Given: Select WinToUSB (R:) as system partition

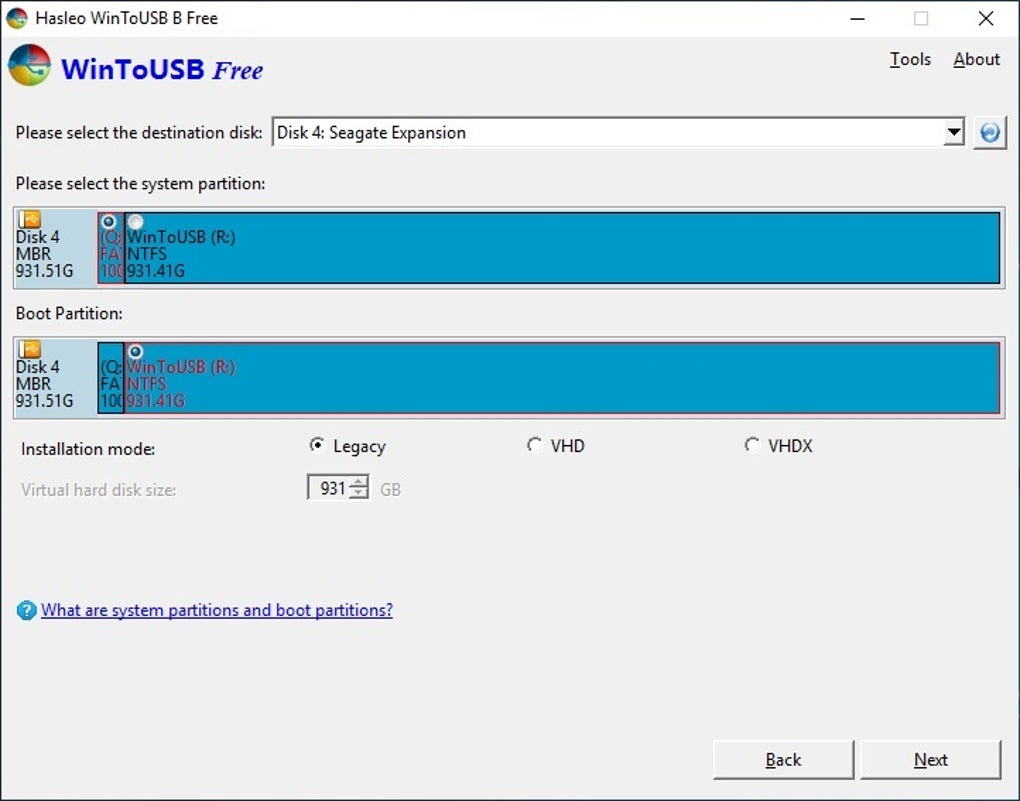Looking at the screenshot, I should tap(135, 221).
